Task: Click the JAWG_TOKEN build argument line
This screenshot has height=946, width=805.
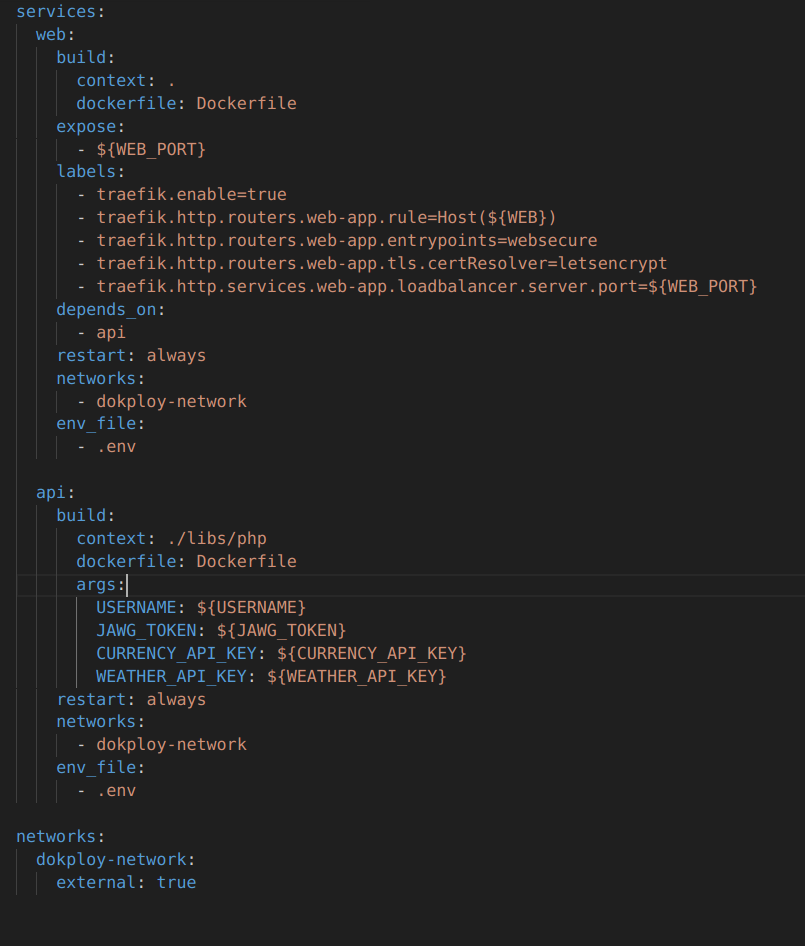Action: point(220,630)
